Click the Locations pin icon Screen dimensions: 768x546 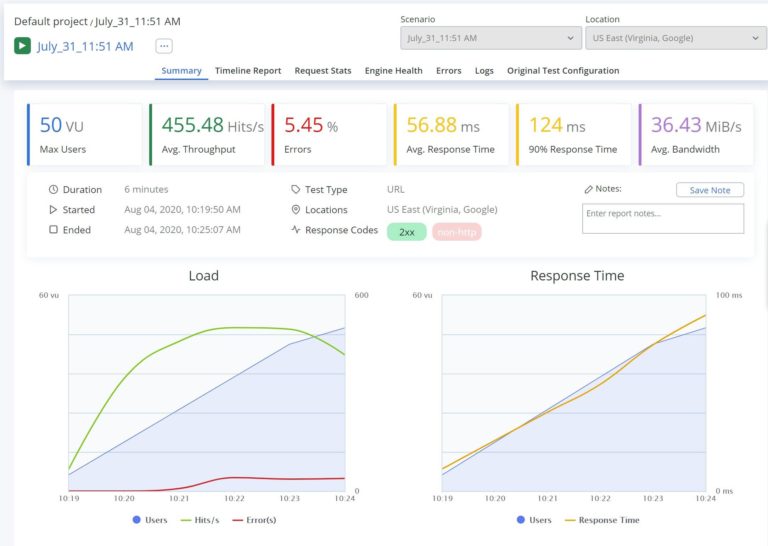coord(295,210)
